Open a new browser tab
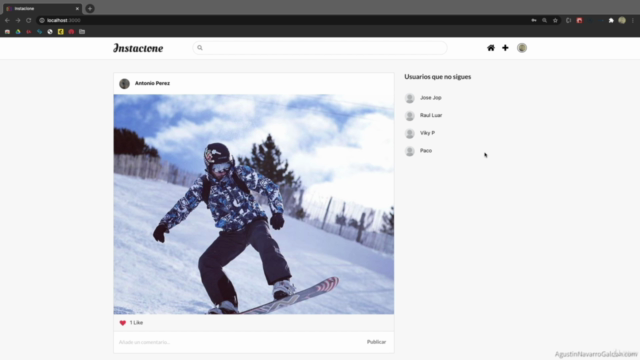The image size is (640, 360). (90, 9)
